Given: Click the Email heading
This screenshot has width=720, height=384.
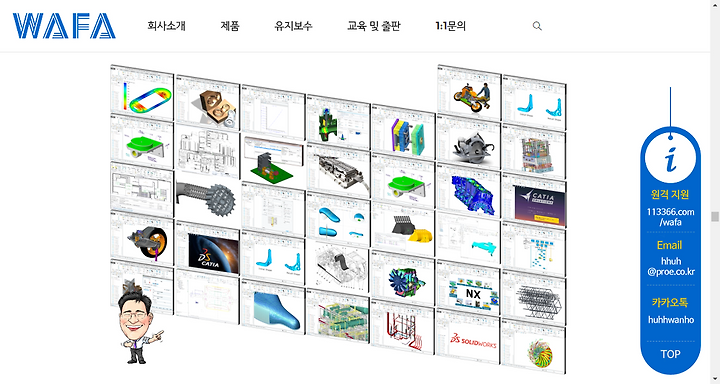Looking at the screenshot, I should tap(669, 245).
